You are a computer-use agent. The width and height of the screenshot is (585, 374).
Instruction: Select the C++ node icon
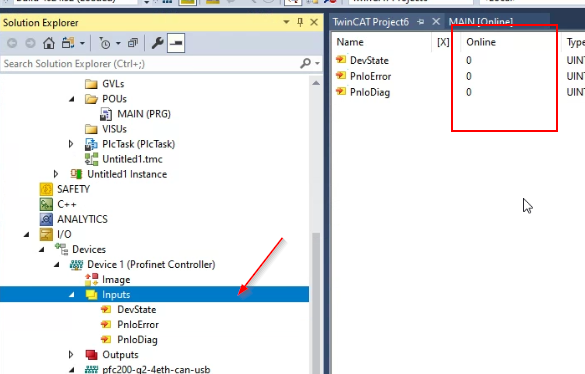pyautogui.click(x=46, y=204)
